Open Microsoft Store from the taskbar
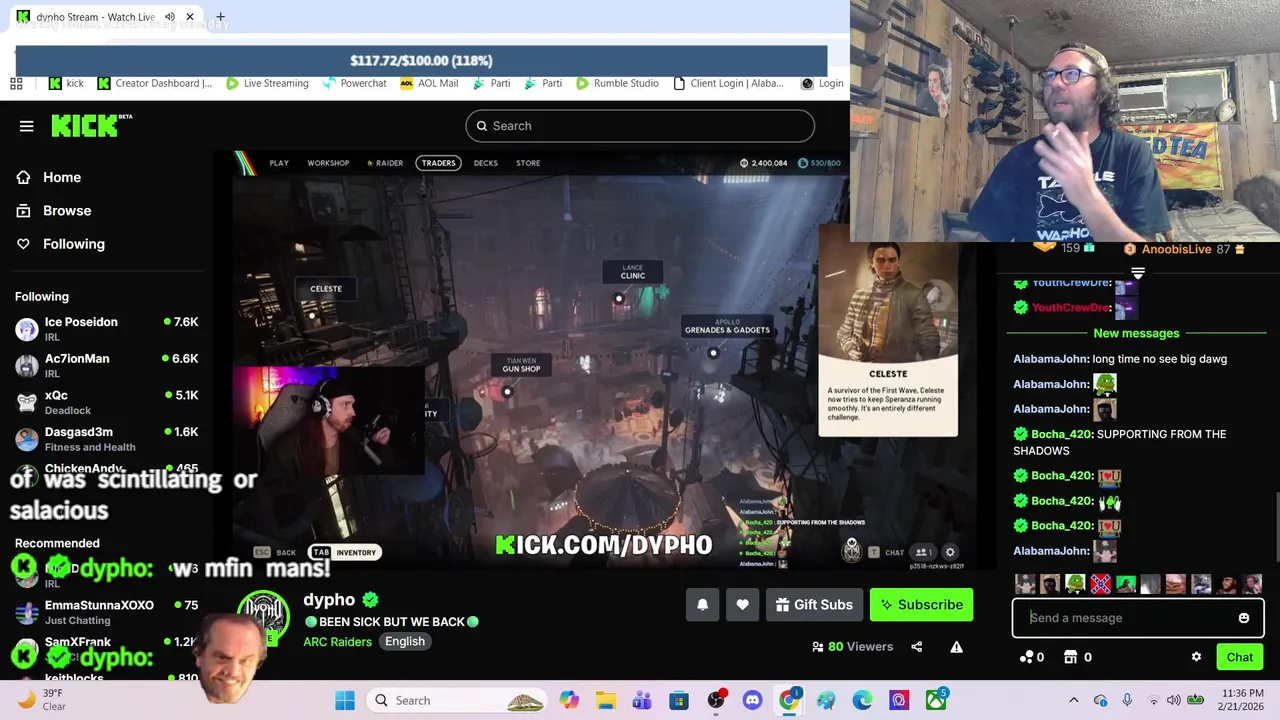 tap(679, 700)
